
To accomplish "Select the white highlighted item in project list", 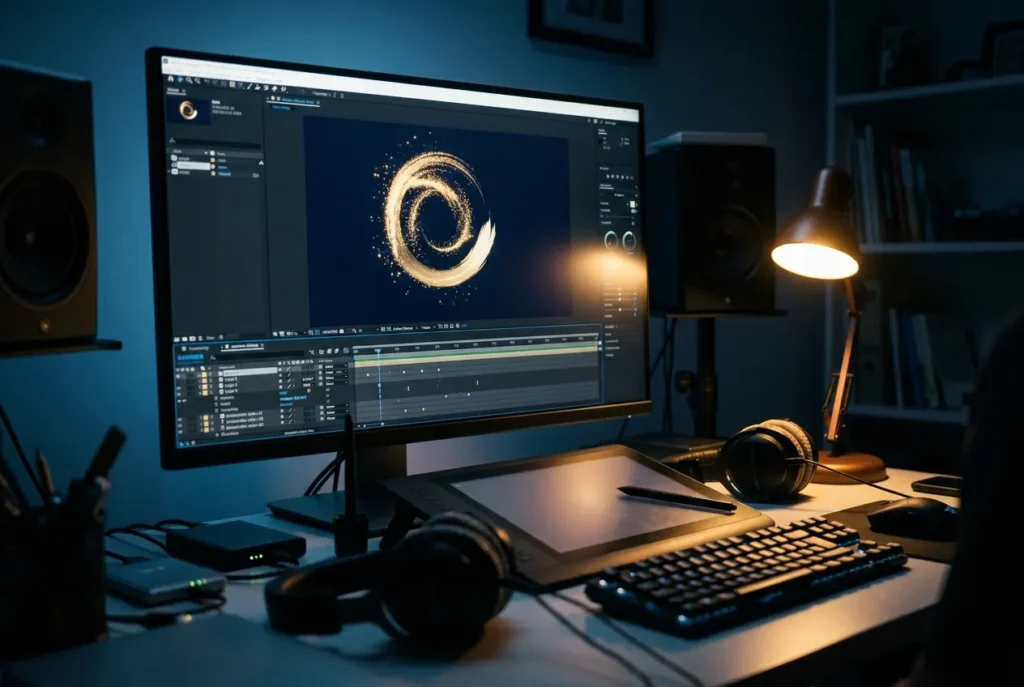I will pos(193,166).
